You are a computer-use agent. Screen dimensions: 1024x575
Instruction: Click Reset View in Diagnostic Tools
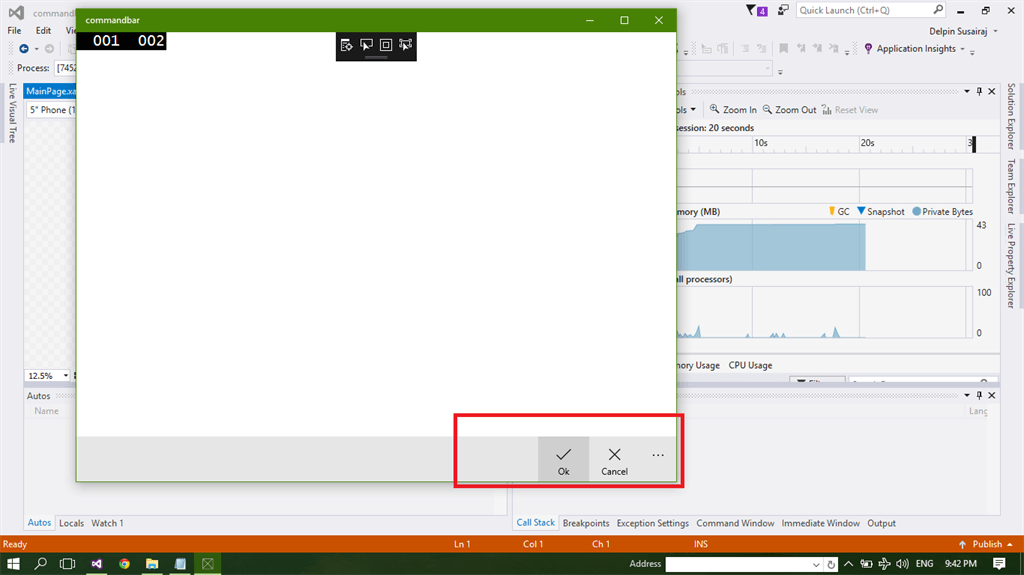tap(850, 110)
